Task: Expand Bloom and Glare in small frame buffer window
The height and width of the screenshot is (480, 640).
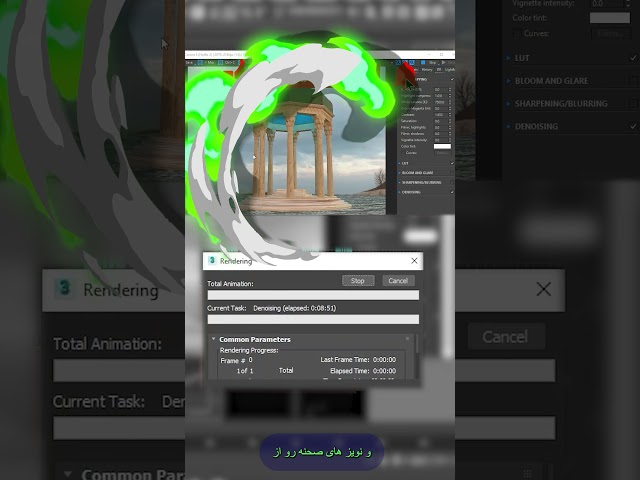Action: point(399,173)
